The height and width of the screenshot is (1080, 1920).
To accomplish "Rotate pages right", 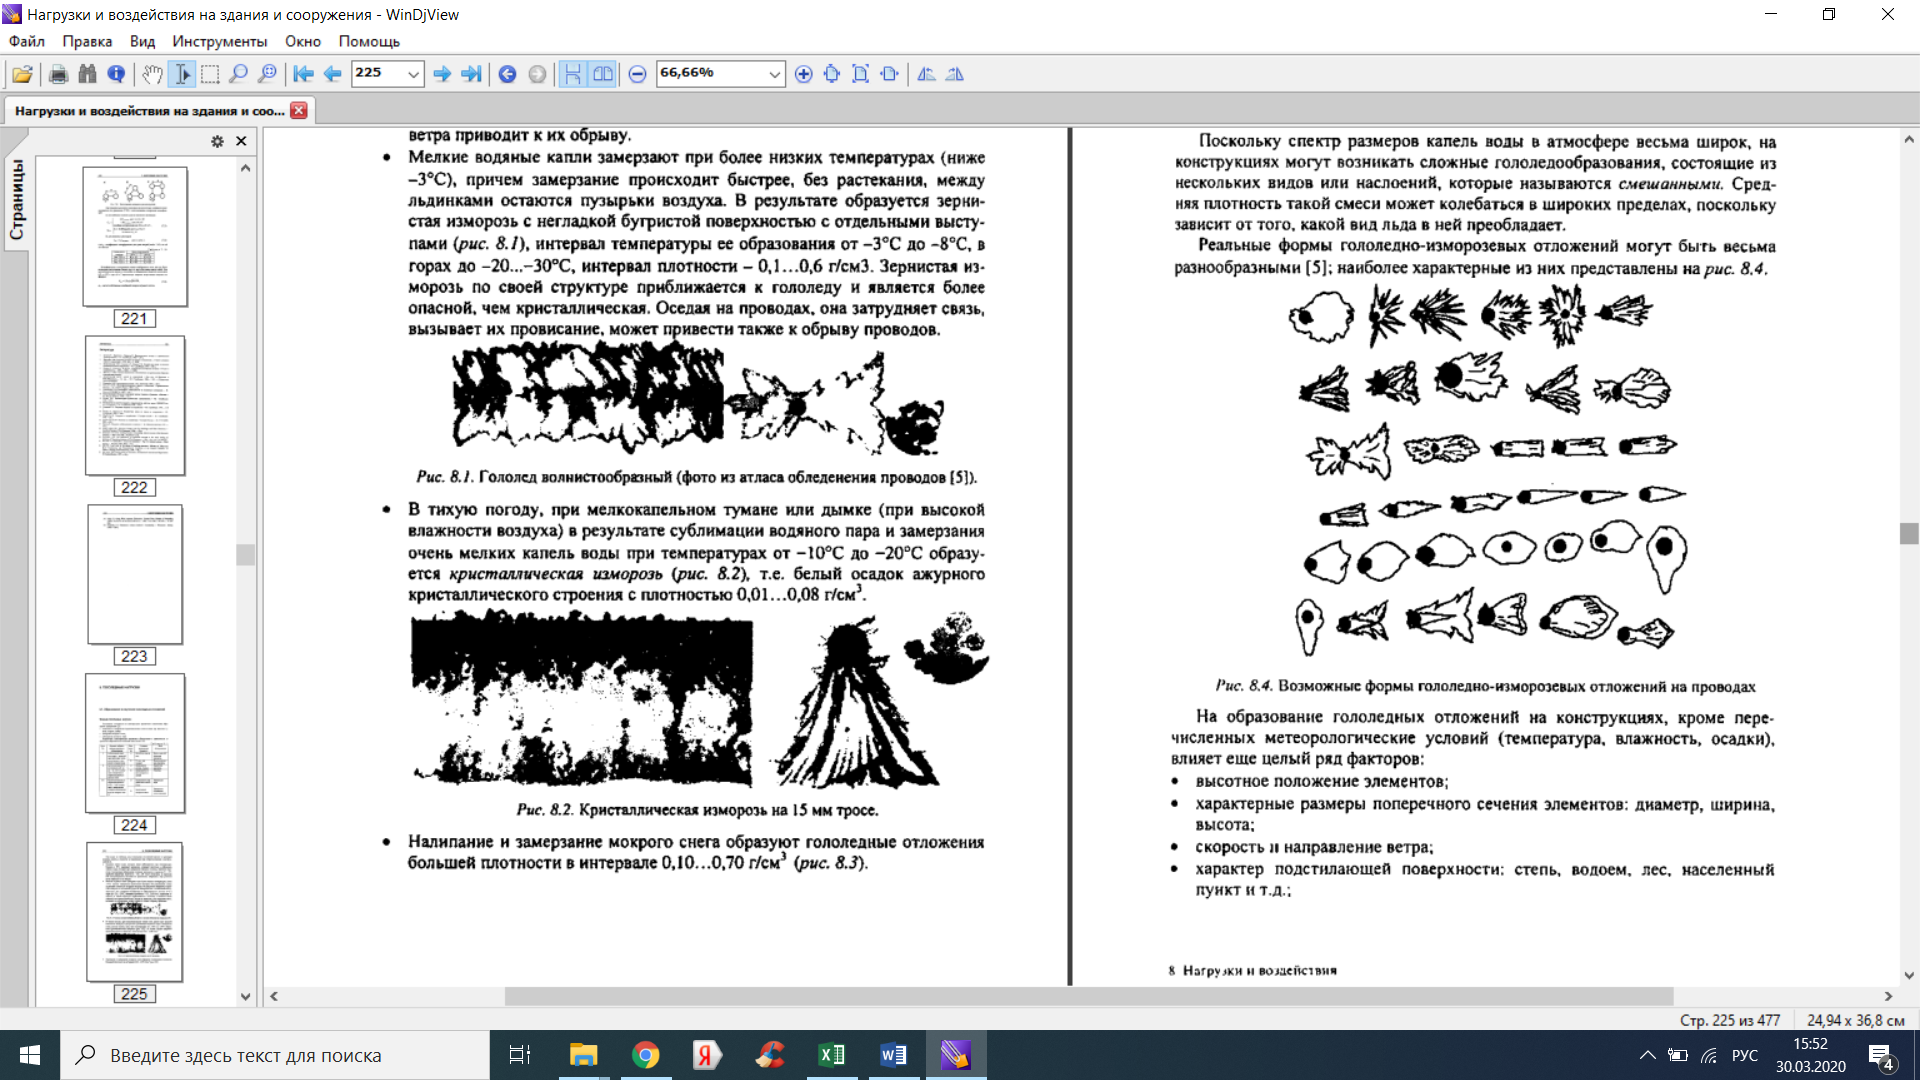I will [955, 74].
